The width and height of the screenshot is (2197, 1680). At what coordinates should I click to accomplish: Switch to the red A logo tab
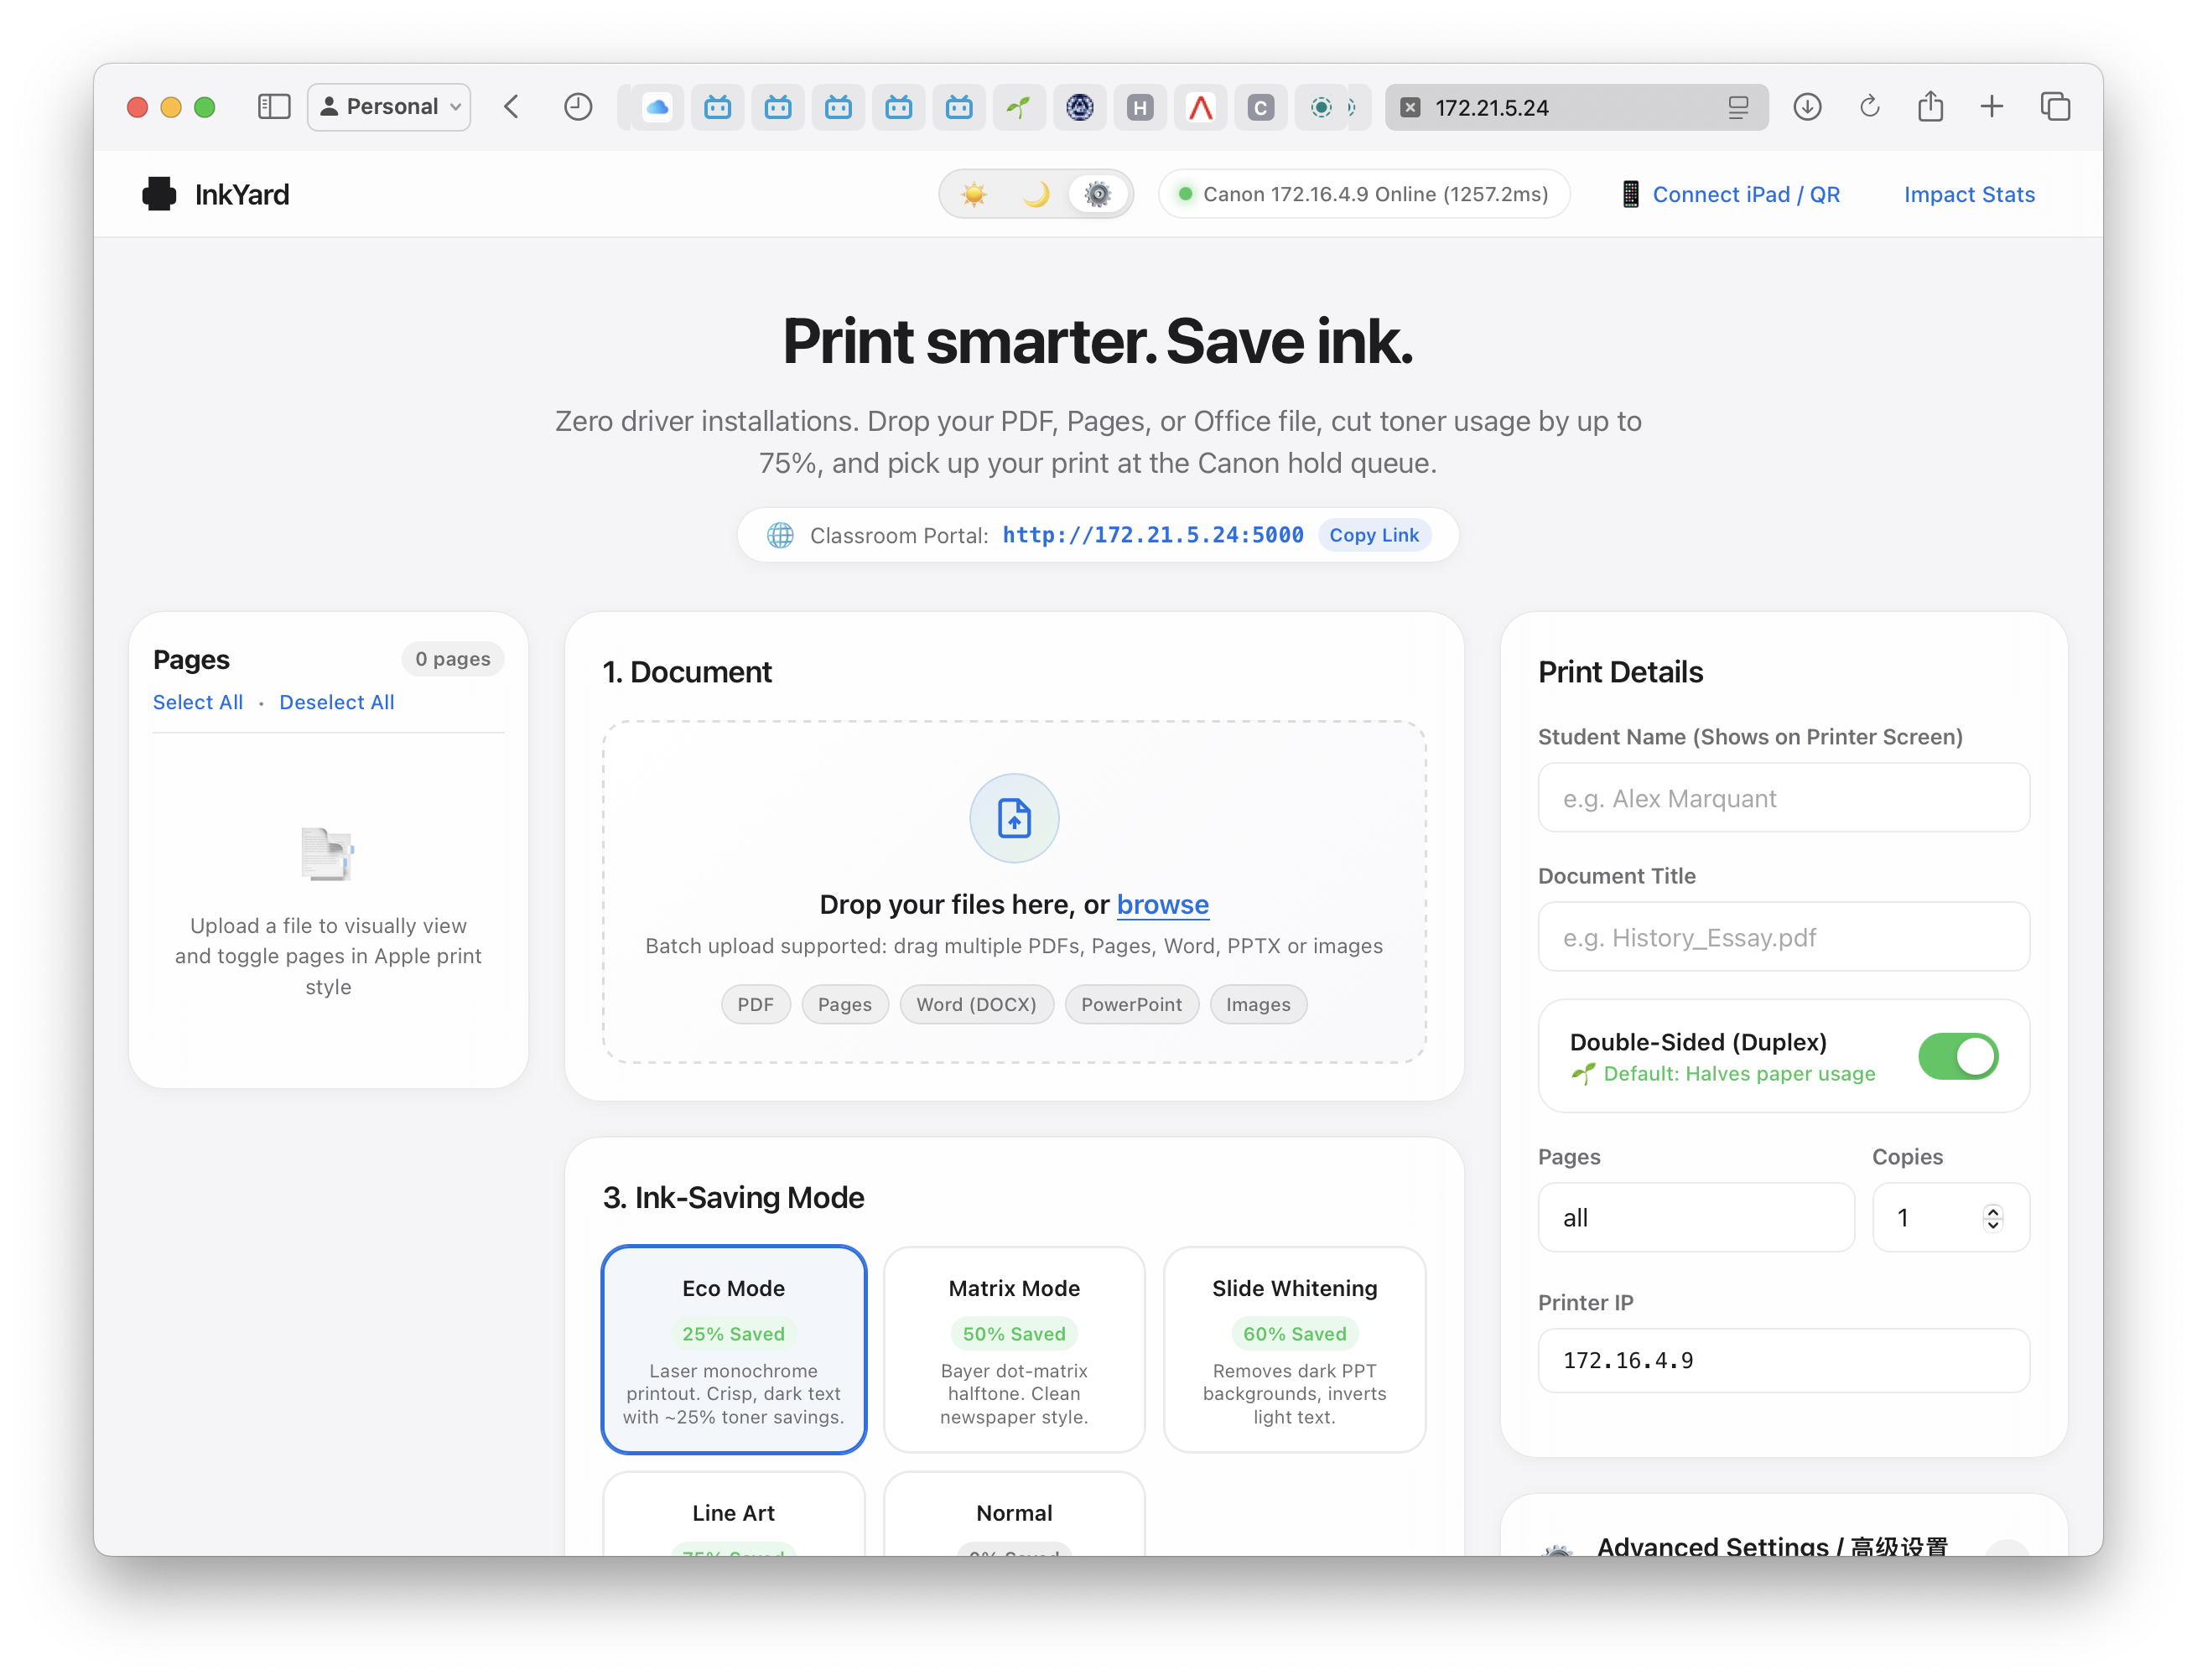pyautogui.click(x=1200, y=107)
